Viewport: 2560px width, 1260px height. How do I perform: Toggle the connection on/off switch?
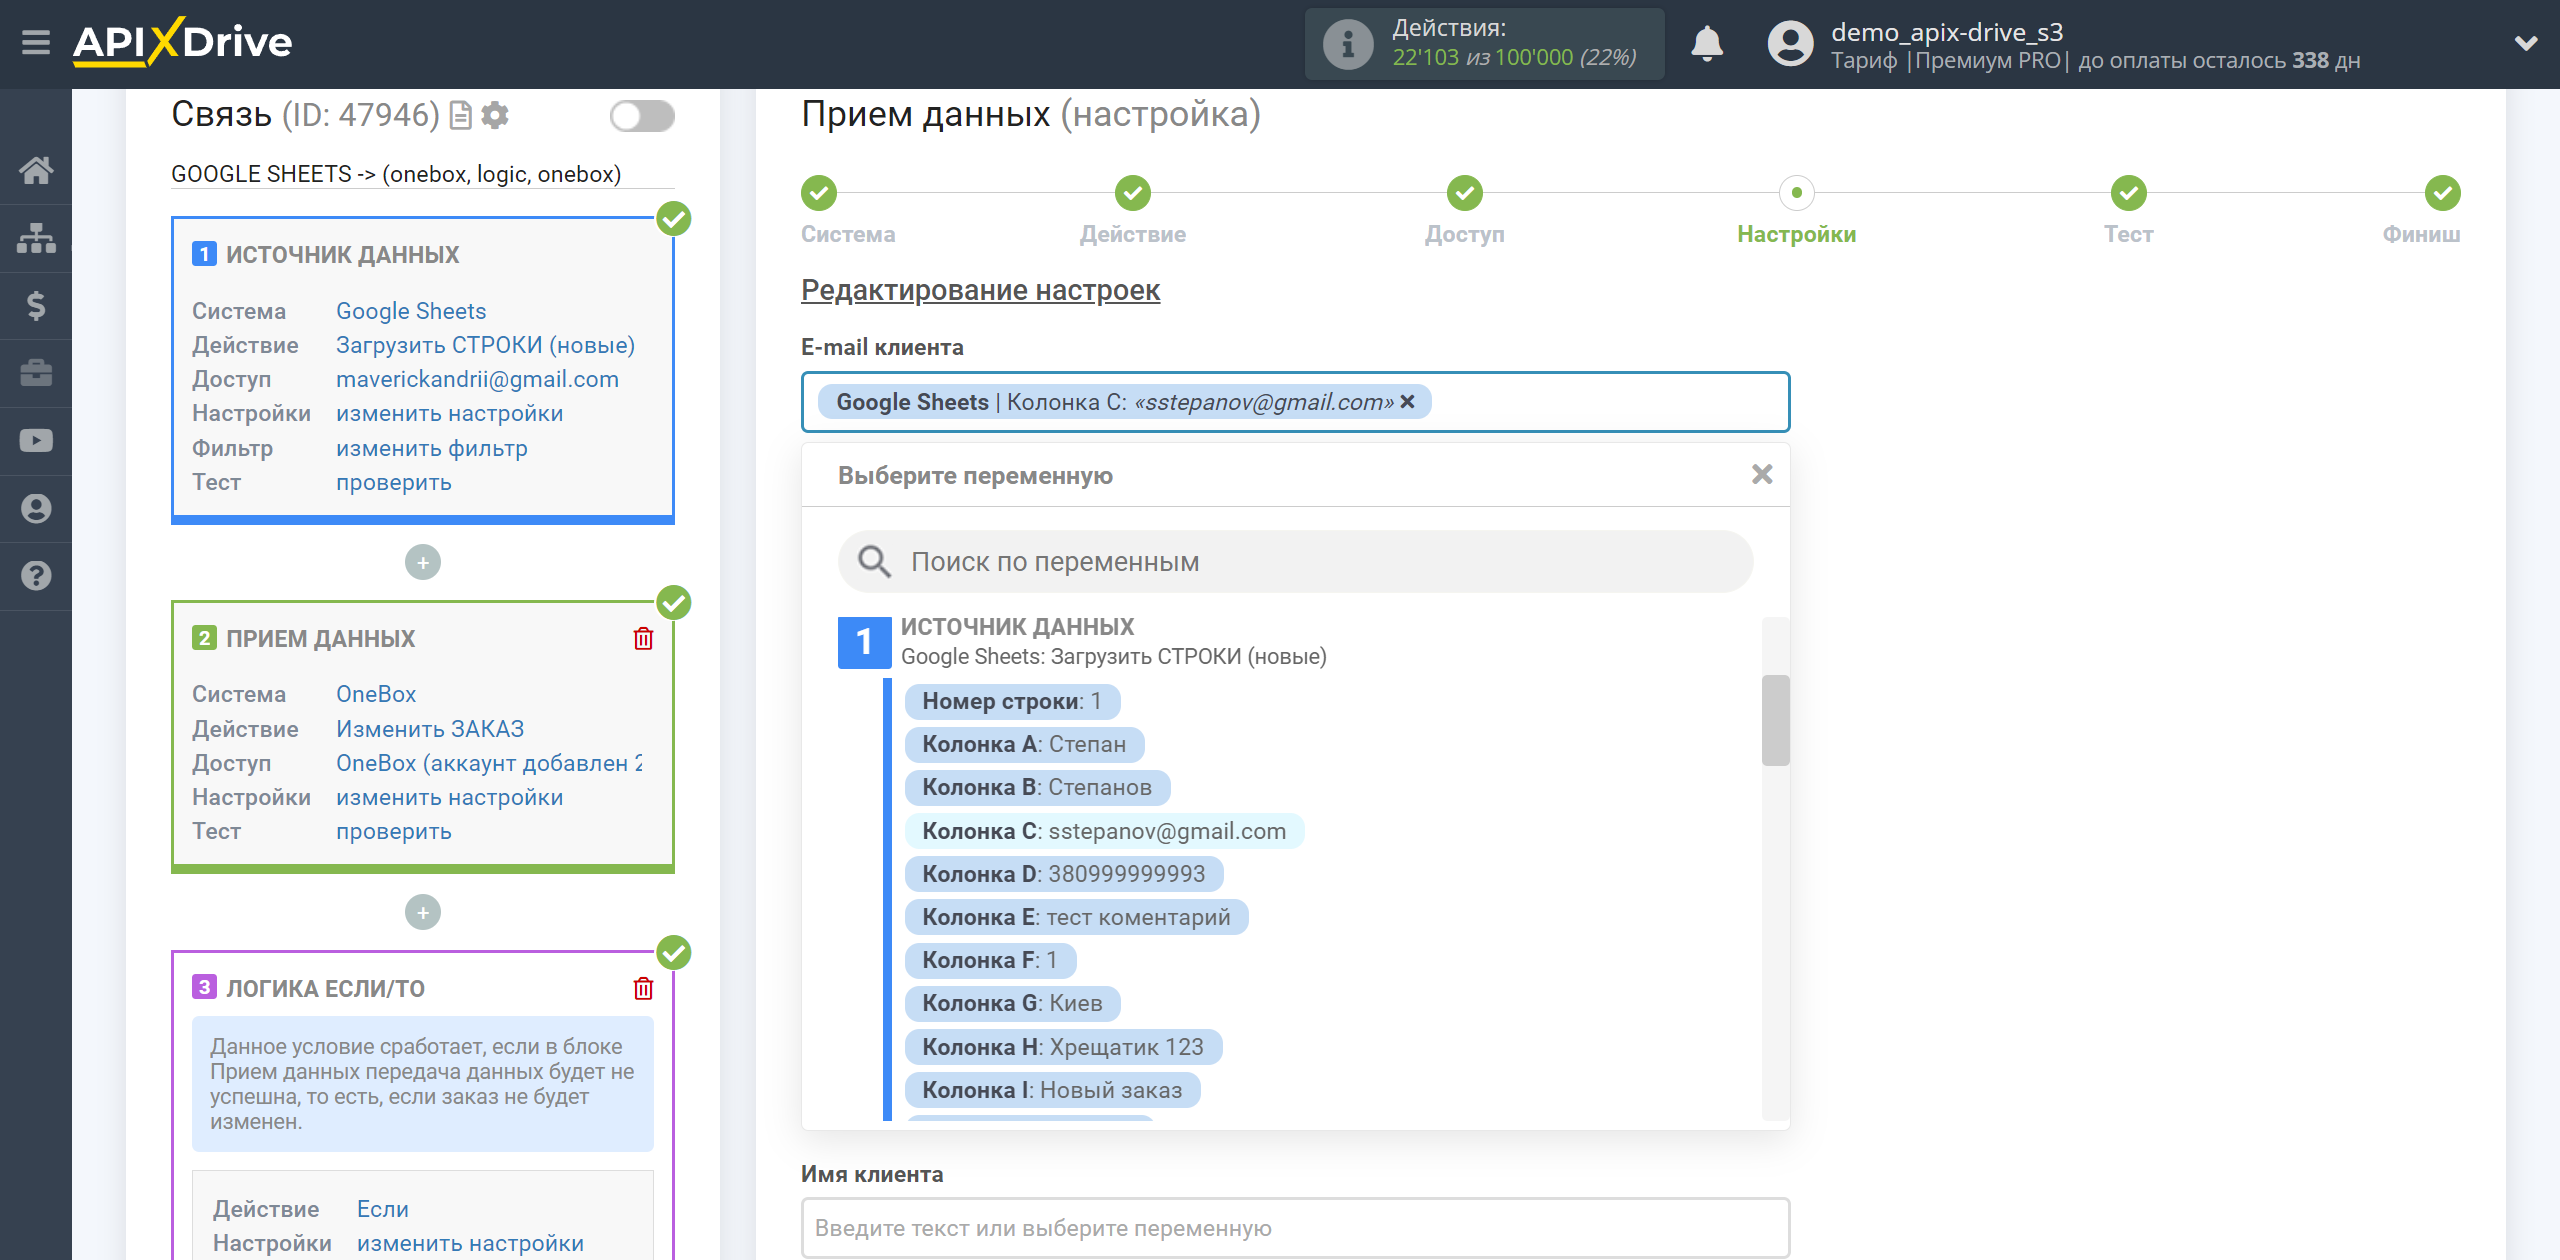(x=642, y=116)
